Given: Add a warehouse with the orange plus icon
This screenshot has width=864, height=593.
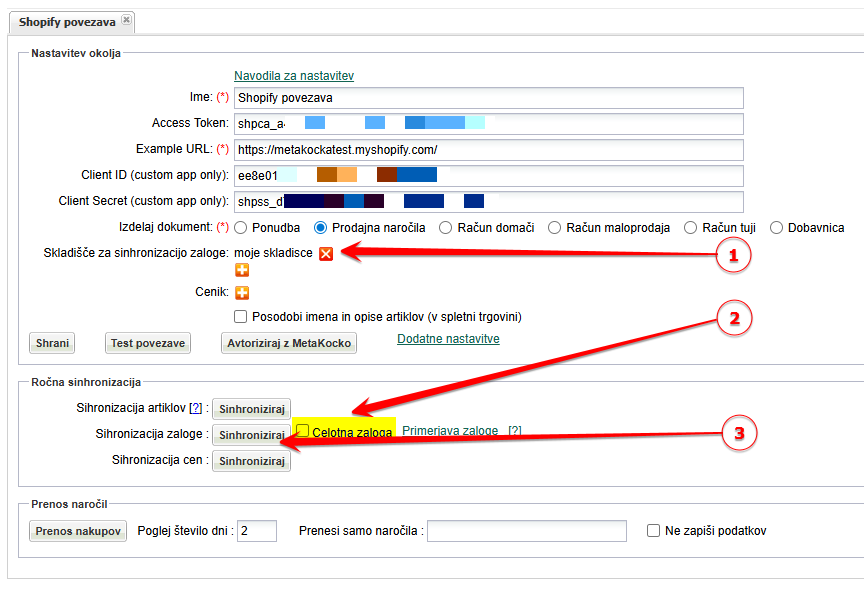Looking at the screenshot, I should click(x=242, y=270).
